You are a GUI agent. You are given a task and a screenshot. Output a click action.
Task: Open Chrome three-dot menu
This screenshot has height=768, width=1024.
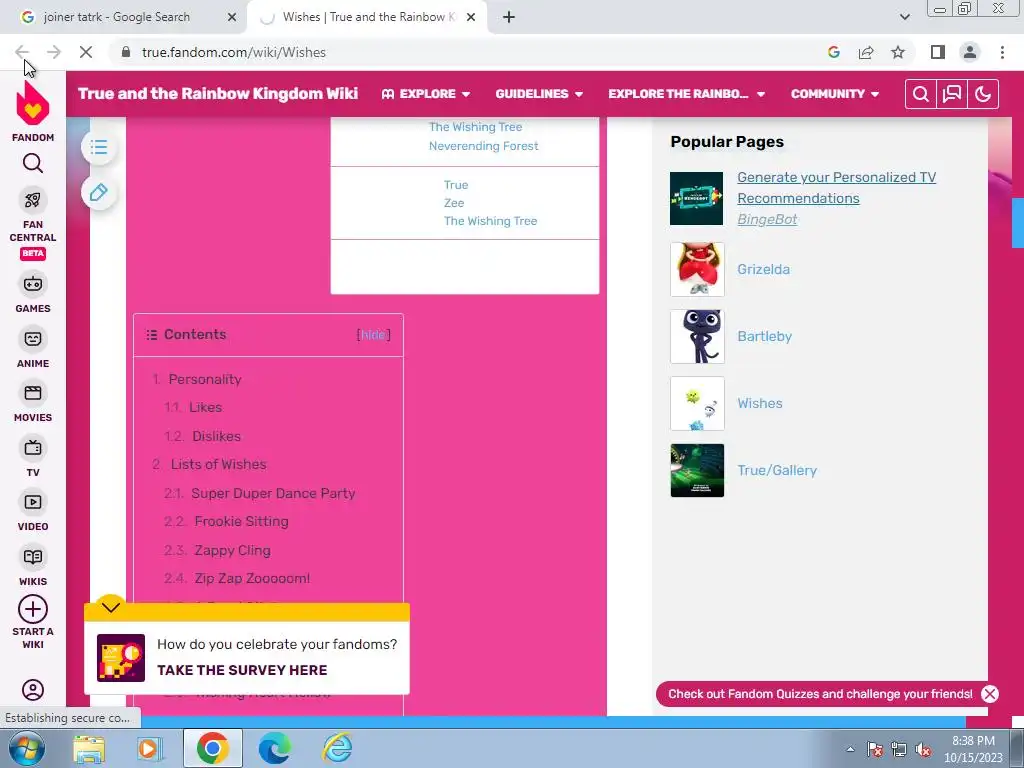click(x=1002, y=52)
